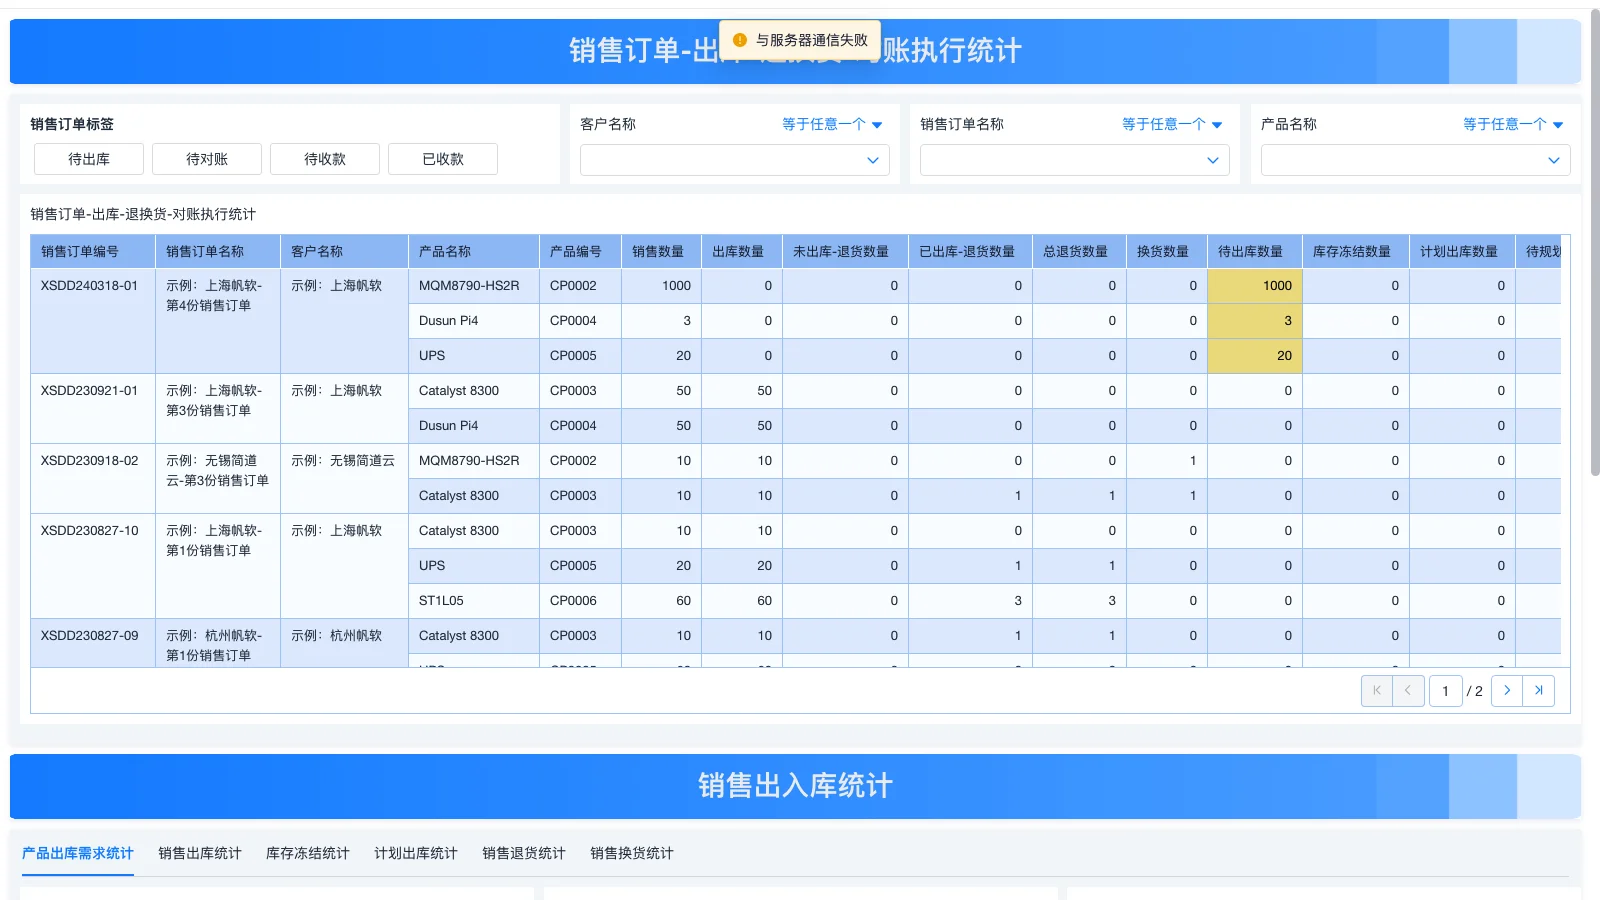
Task: Click order name 示例：上海帆软-第4份销售订单
Action: [x=218, y=321]
